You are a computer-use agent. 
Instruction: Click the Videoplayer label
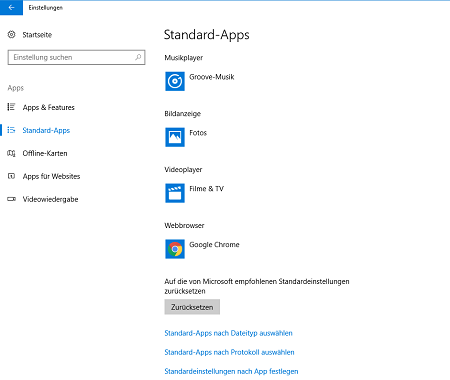[x=183, y=170]
